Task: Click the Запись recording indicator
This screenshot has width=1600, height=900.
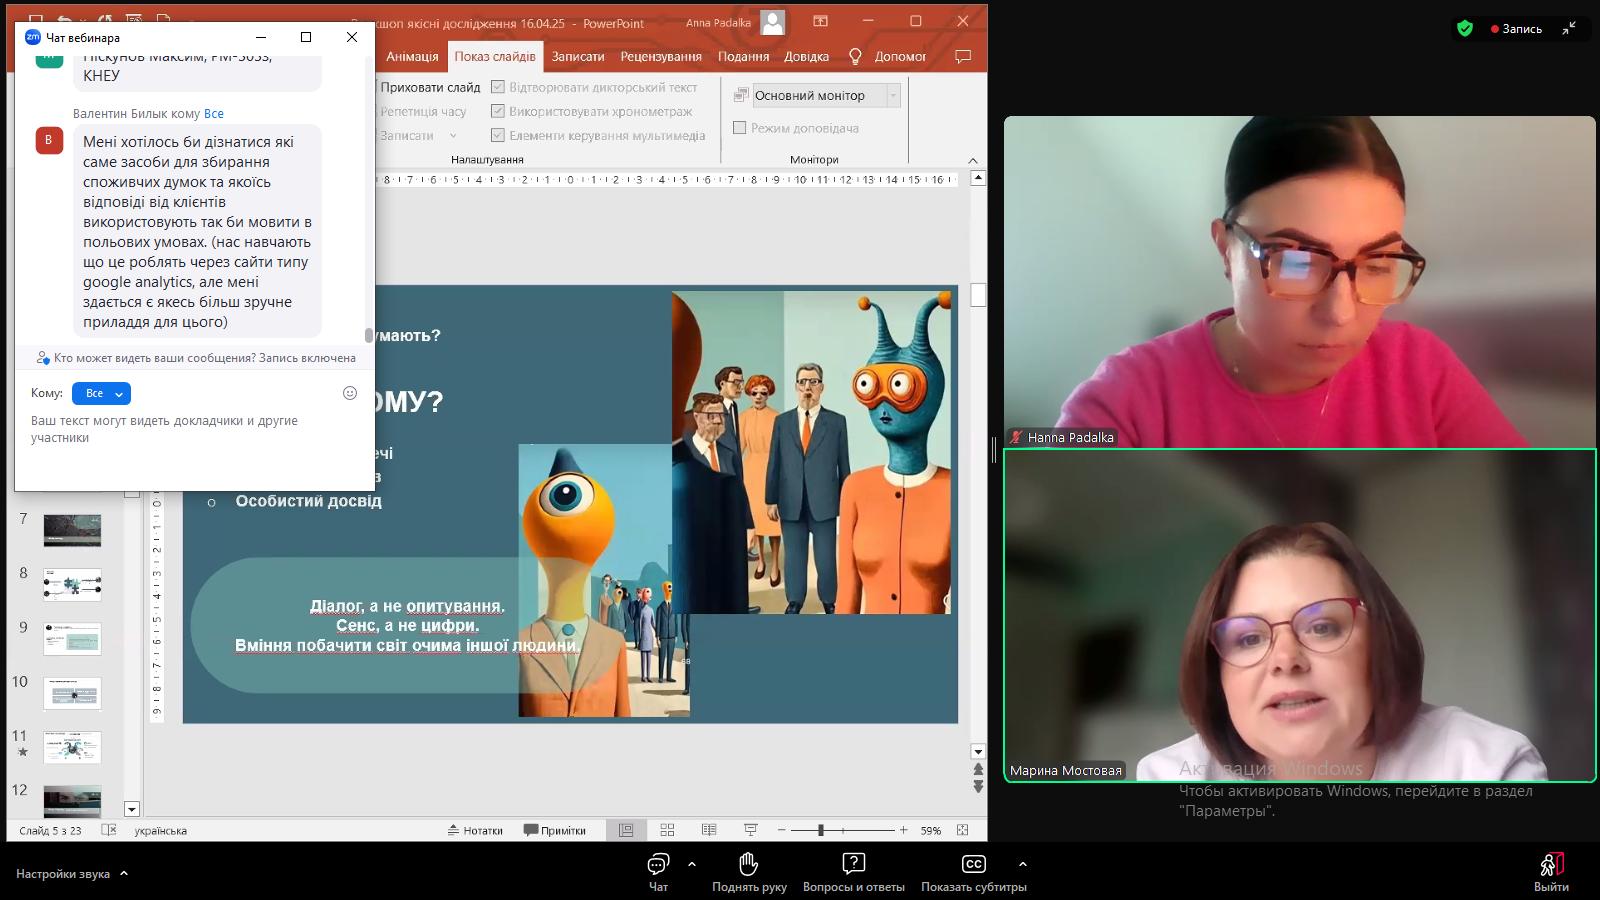Action: (1517, 29)
